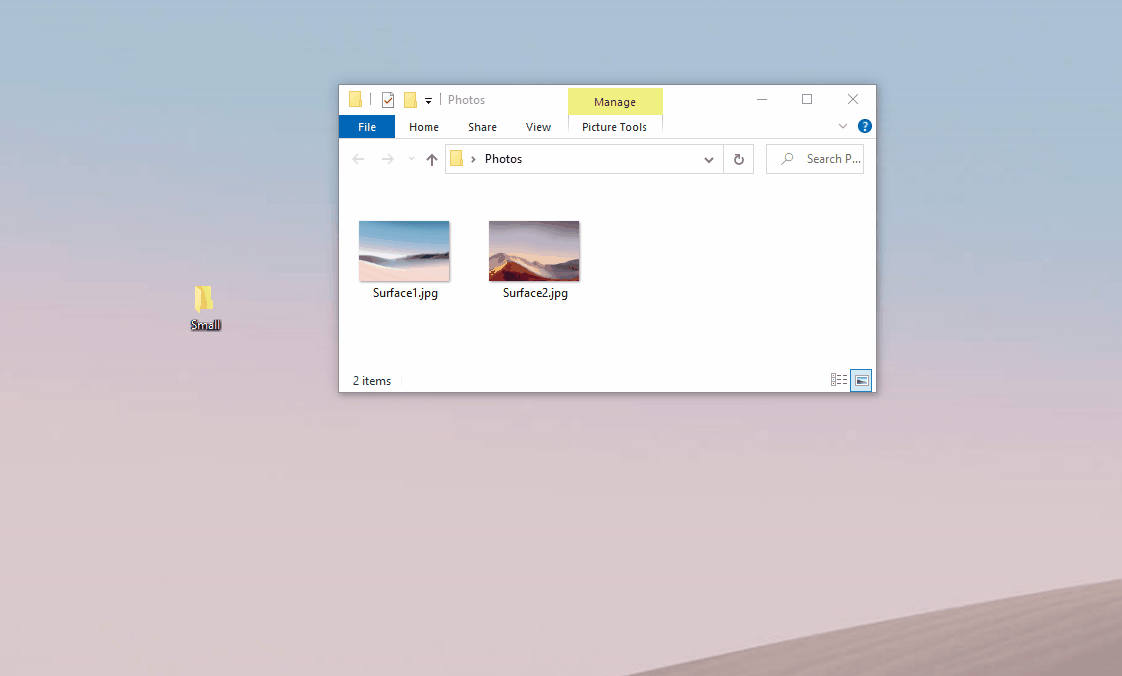
Task: Open the File menu
Action: tap(366, 127)
